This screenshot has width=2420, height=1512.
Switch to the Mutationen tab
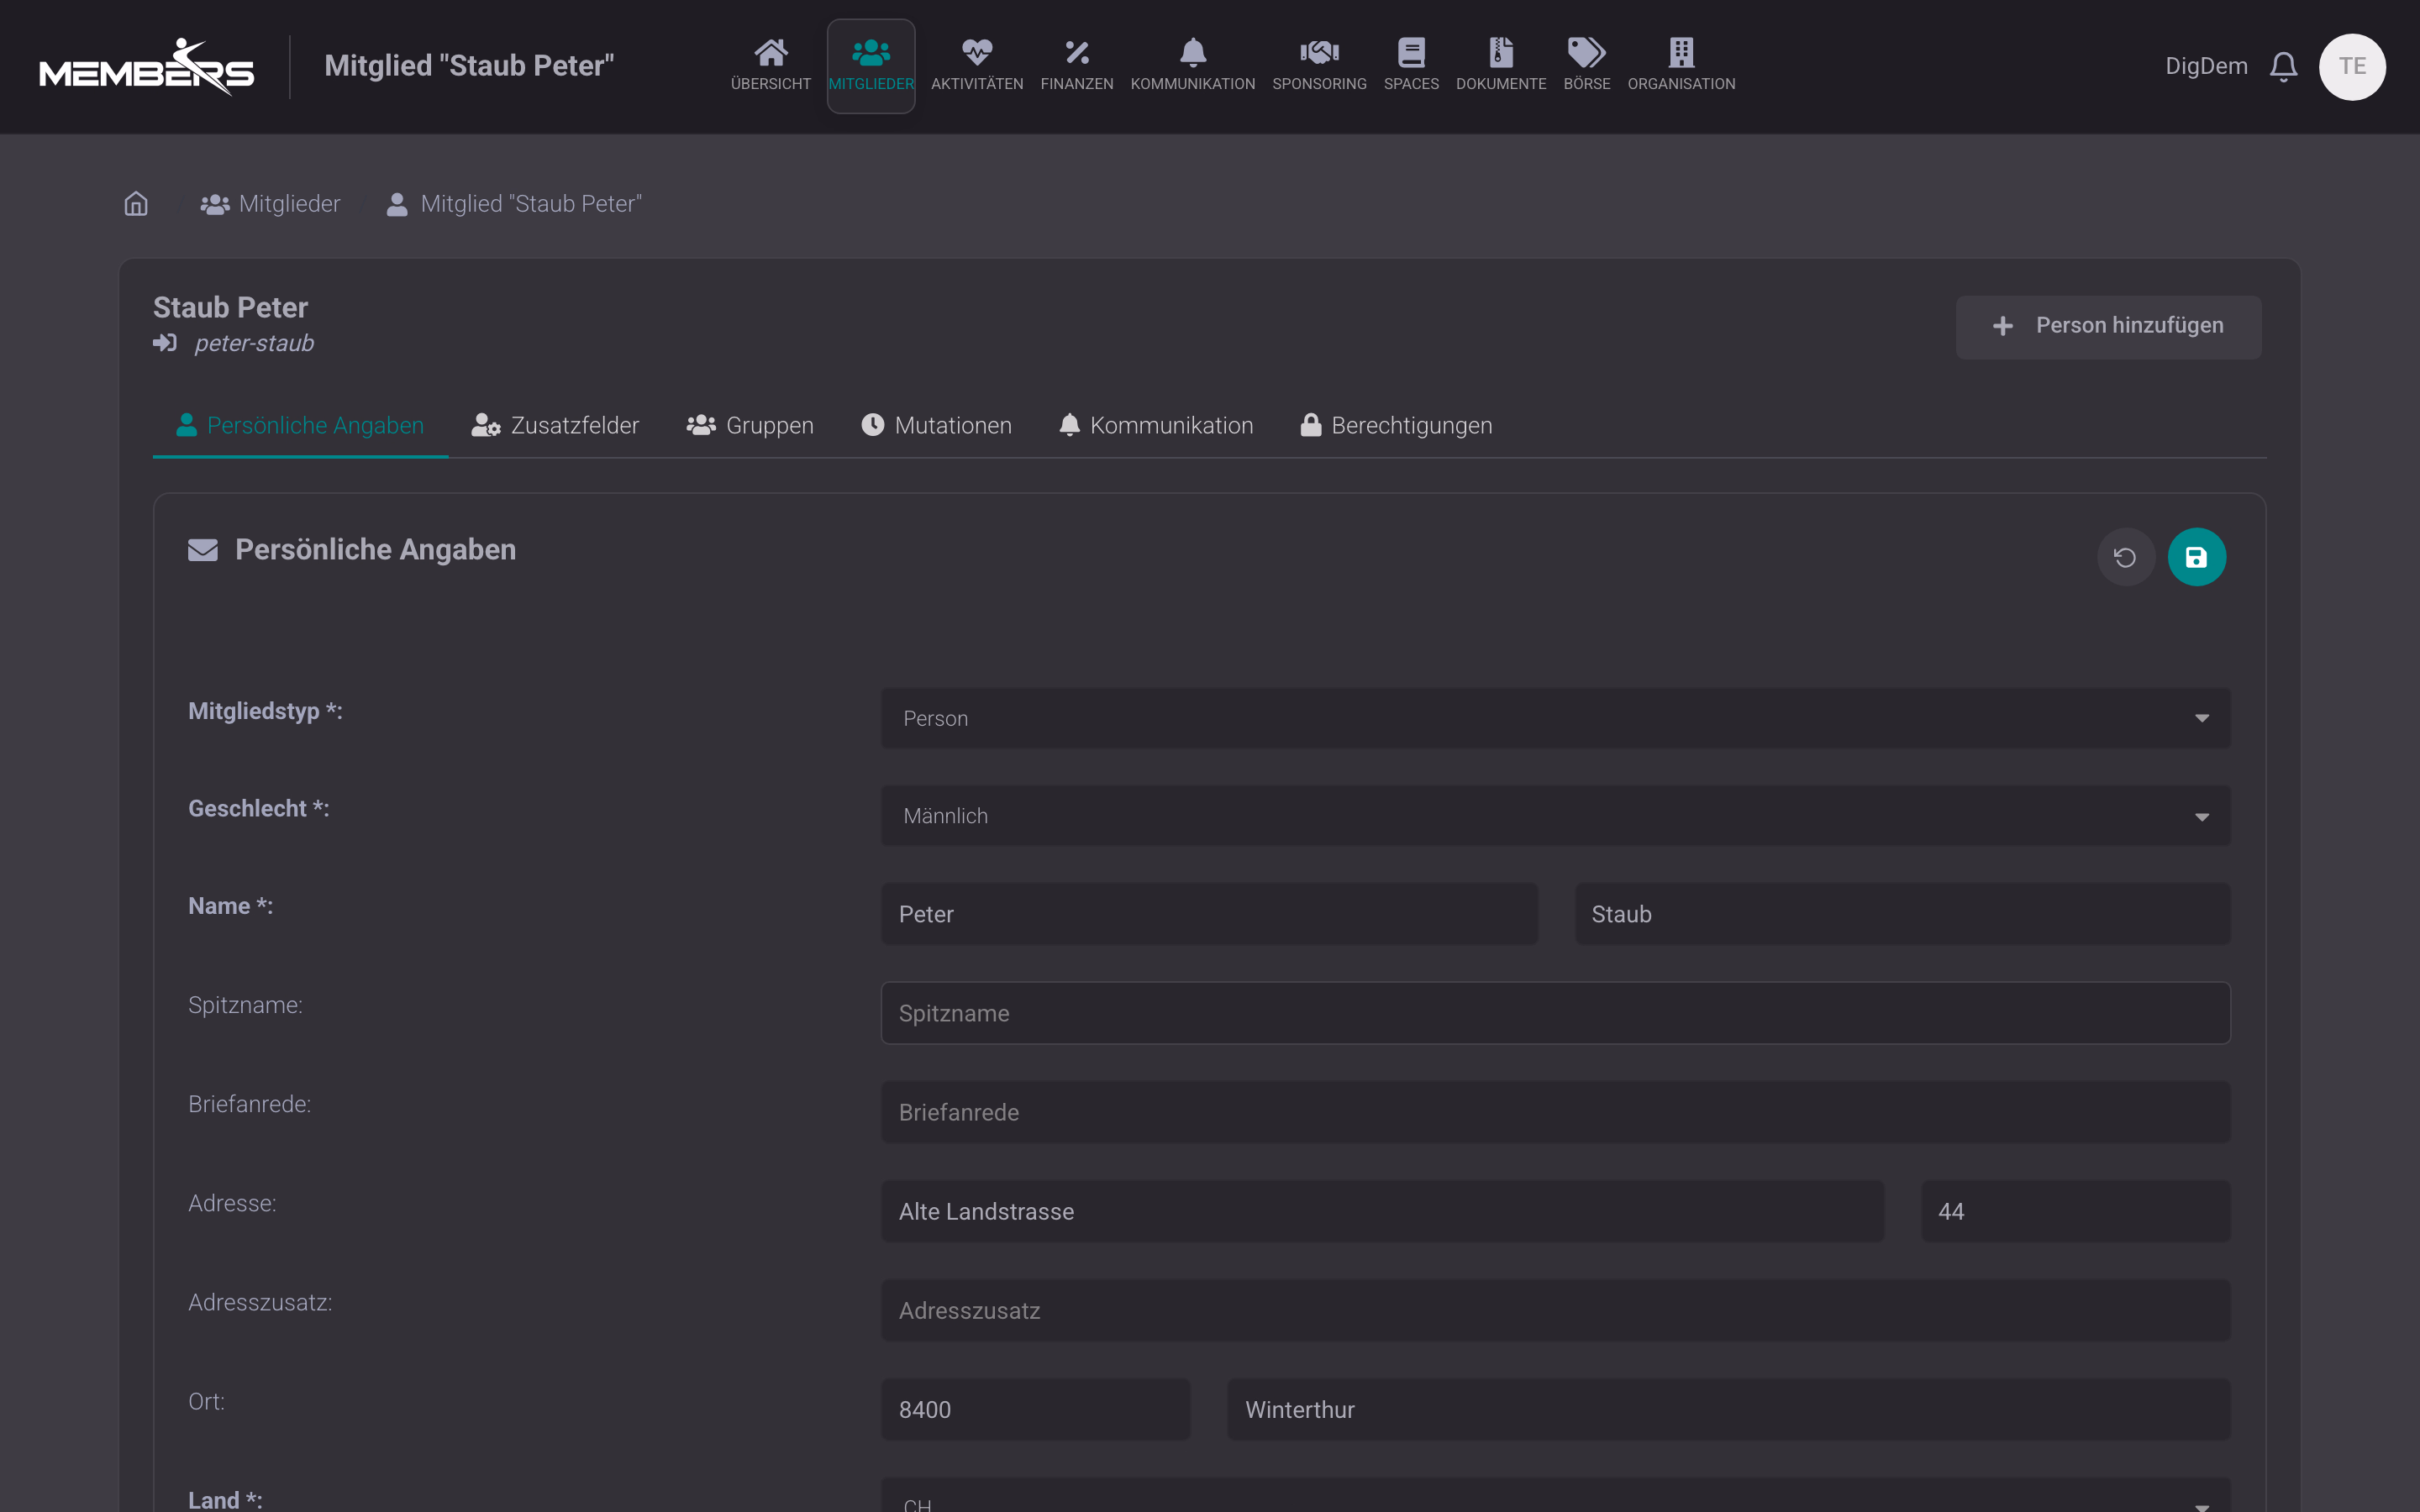click(x=936, y=426)
